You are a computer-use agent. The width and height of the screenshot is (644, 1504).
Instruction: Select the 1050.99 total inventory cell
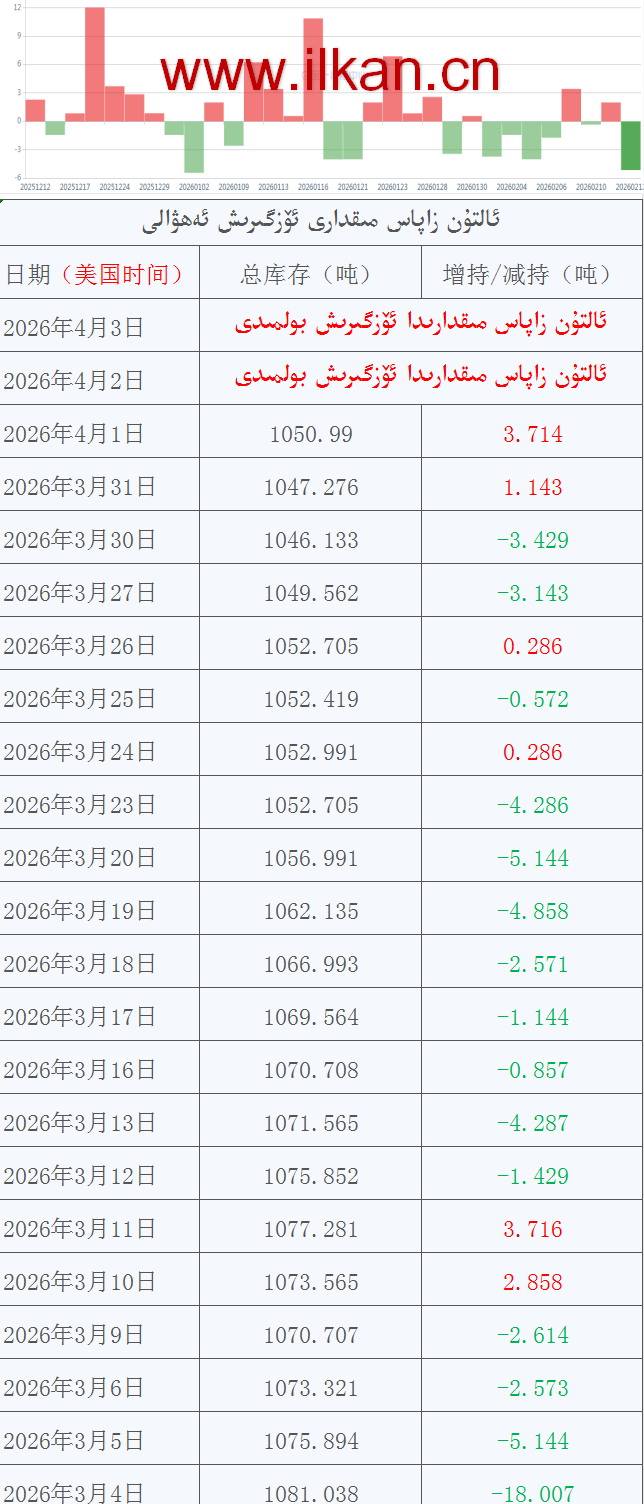[310, 434]
